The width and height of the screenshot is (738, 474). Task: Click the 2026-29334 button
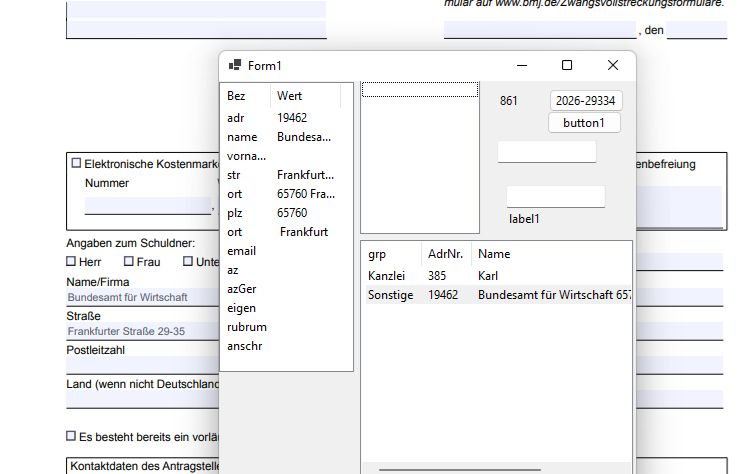tap(586, 101)
